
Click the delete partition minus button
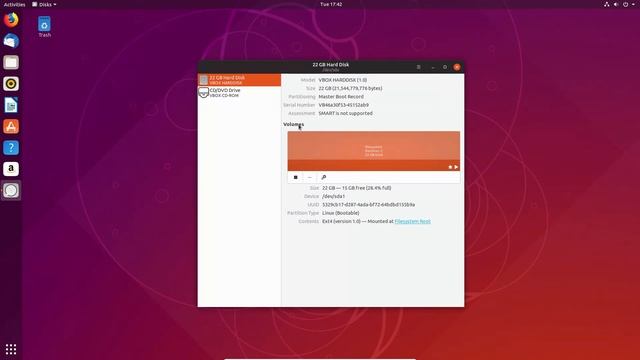point(309,177)
